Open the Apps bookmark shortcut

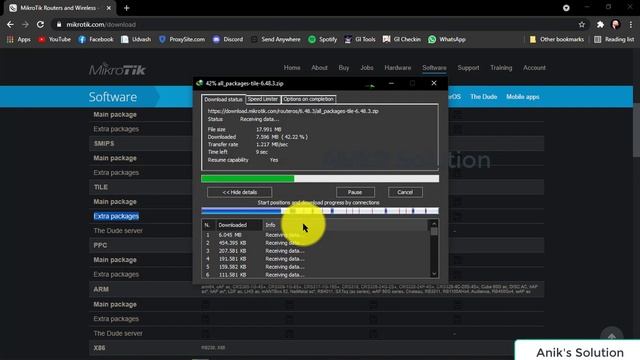19,40
